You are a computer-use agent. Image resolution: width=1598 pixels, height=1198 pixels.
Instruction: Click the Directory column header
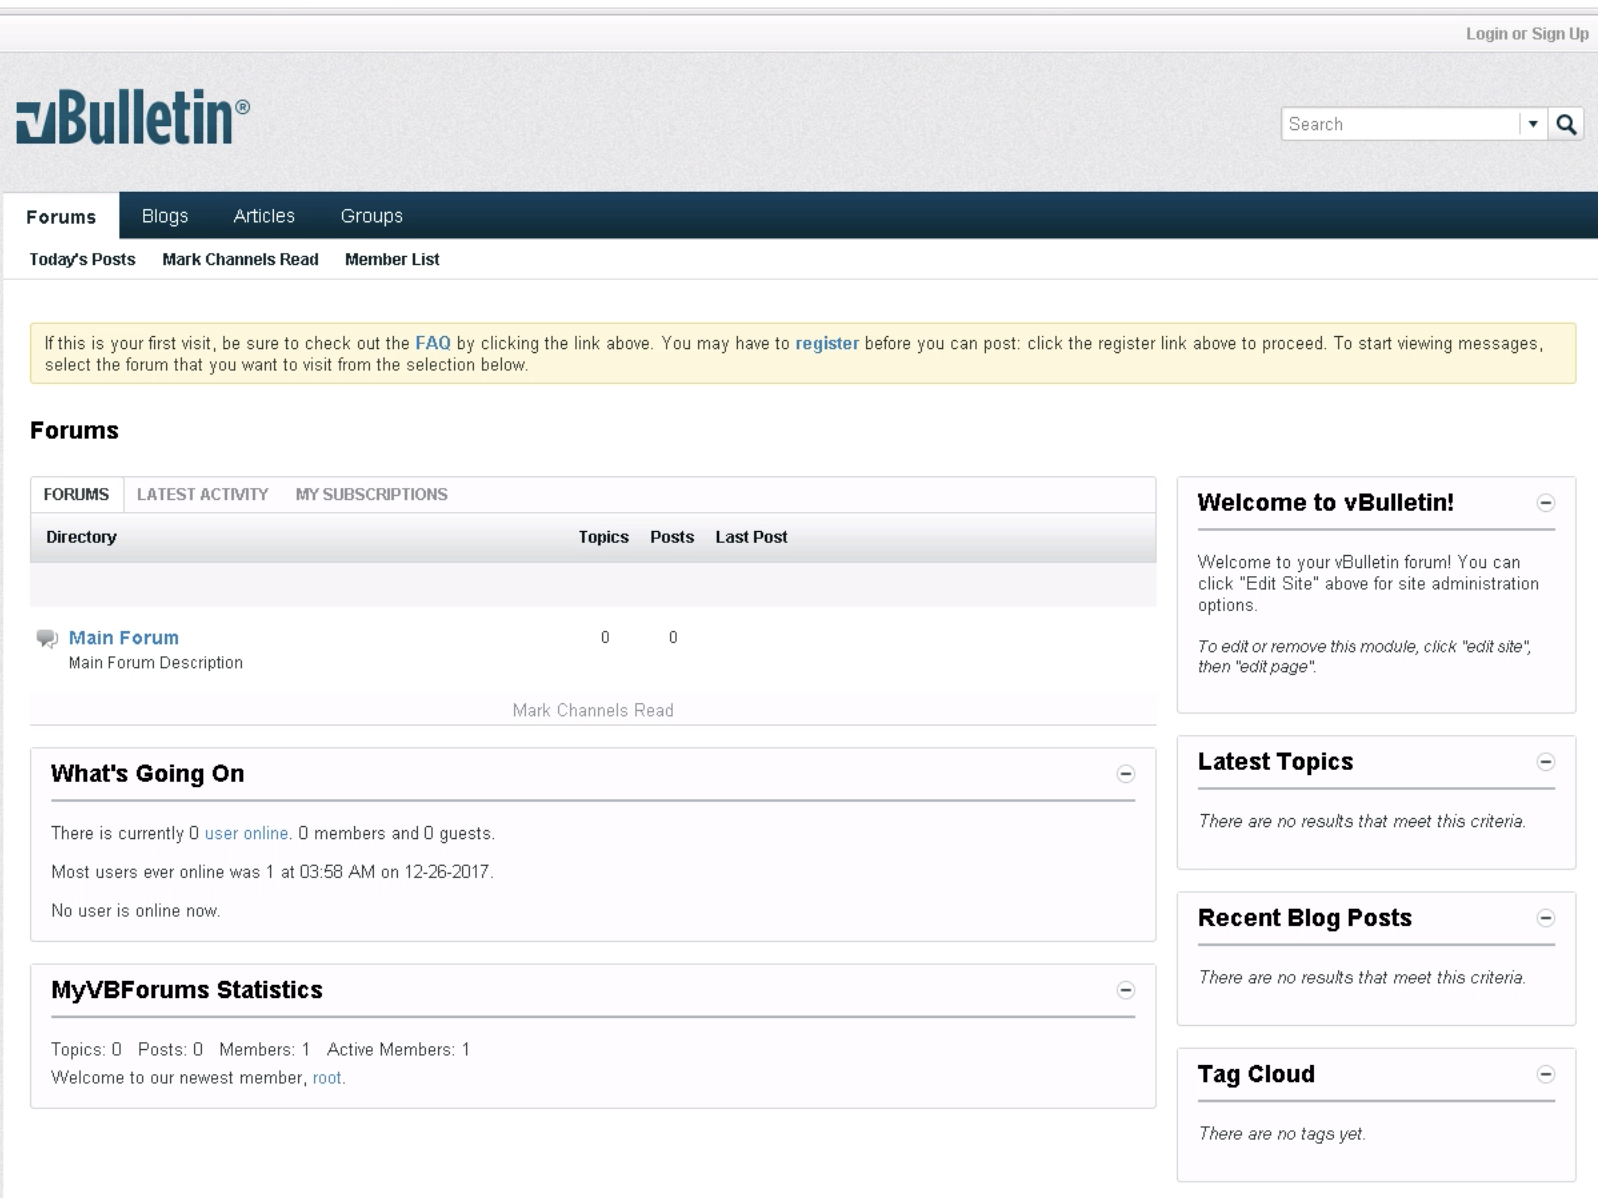click(81, 537)
